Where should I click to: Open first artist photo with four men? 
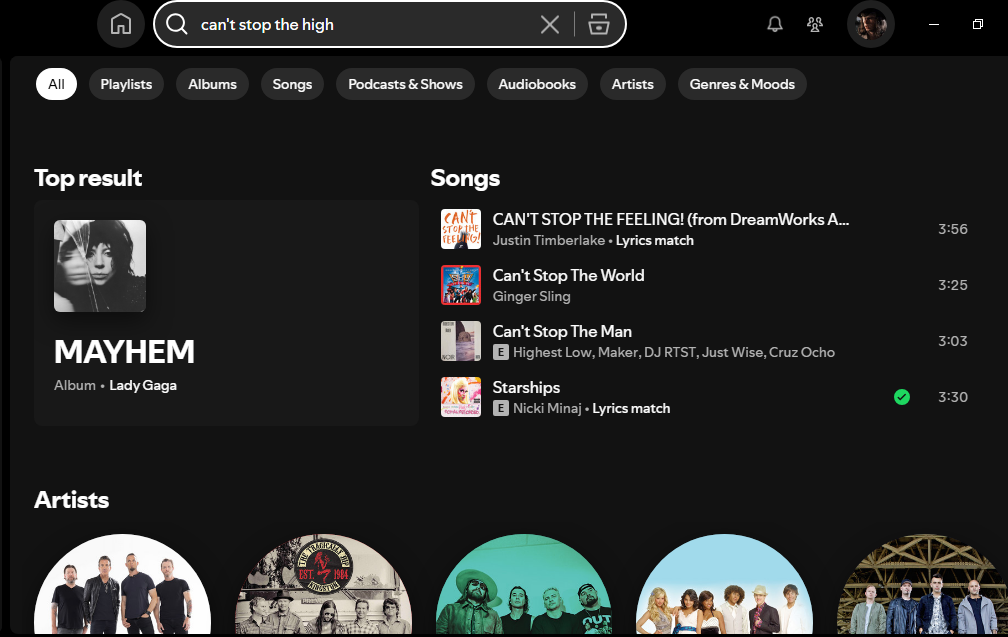click(x=122, y=585)
